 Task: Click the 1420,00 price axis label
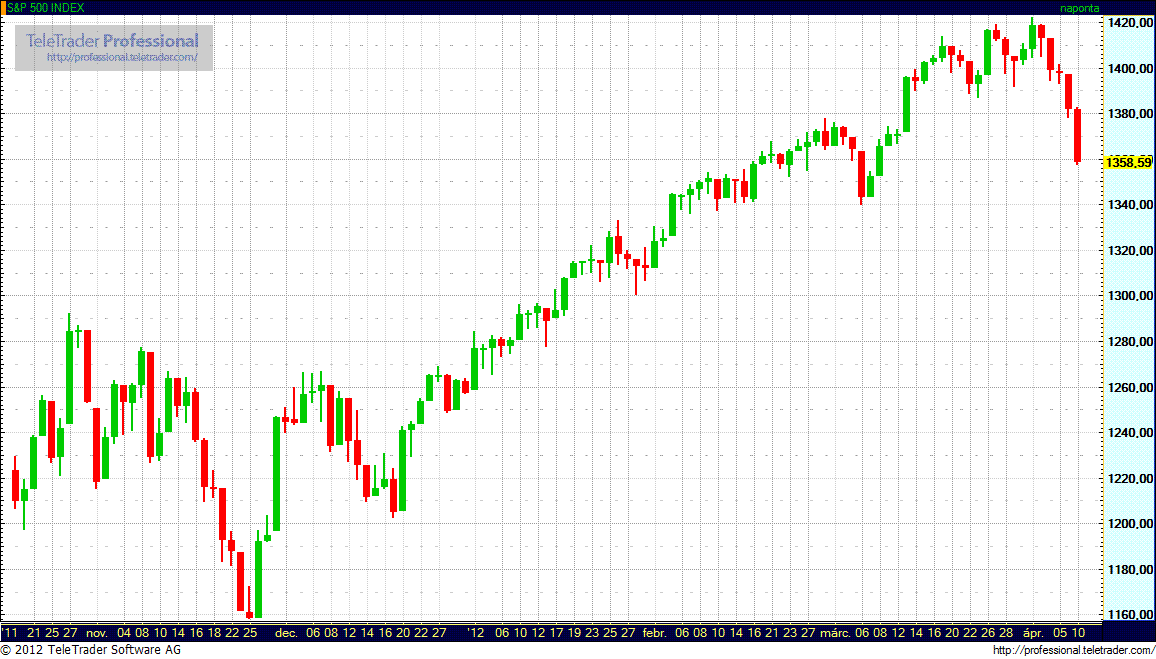pyautogui.click(x=1127, y=22)
